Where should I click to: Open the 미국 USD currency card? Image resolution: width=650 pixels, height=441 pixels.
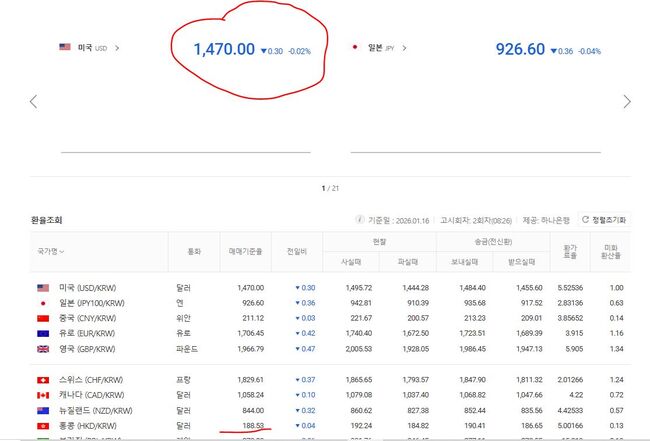(89, 47)
